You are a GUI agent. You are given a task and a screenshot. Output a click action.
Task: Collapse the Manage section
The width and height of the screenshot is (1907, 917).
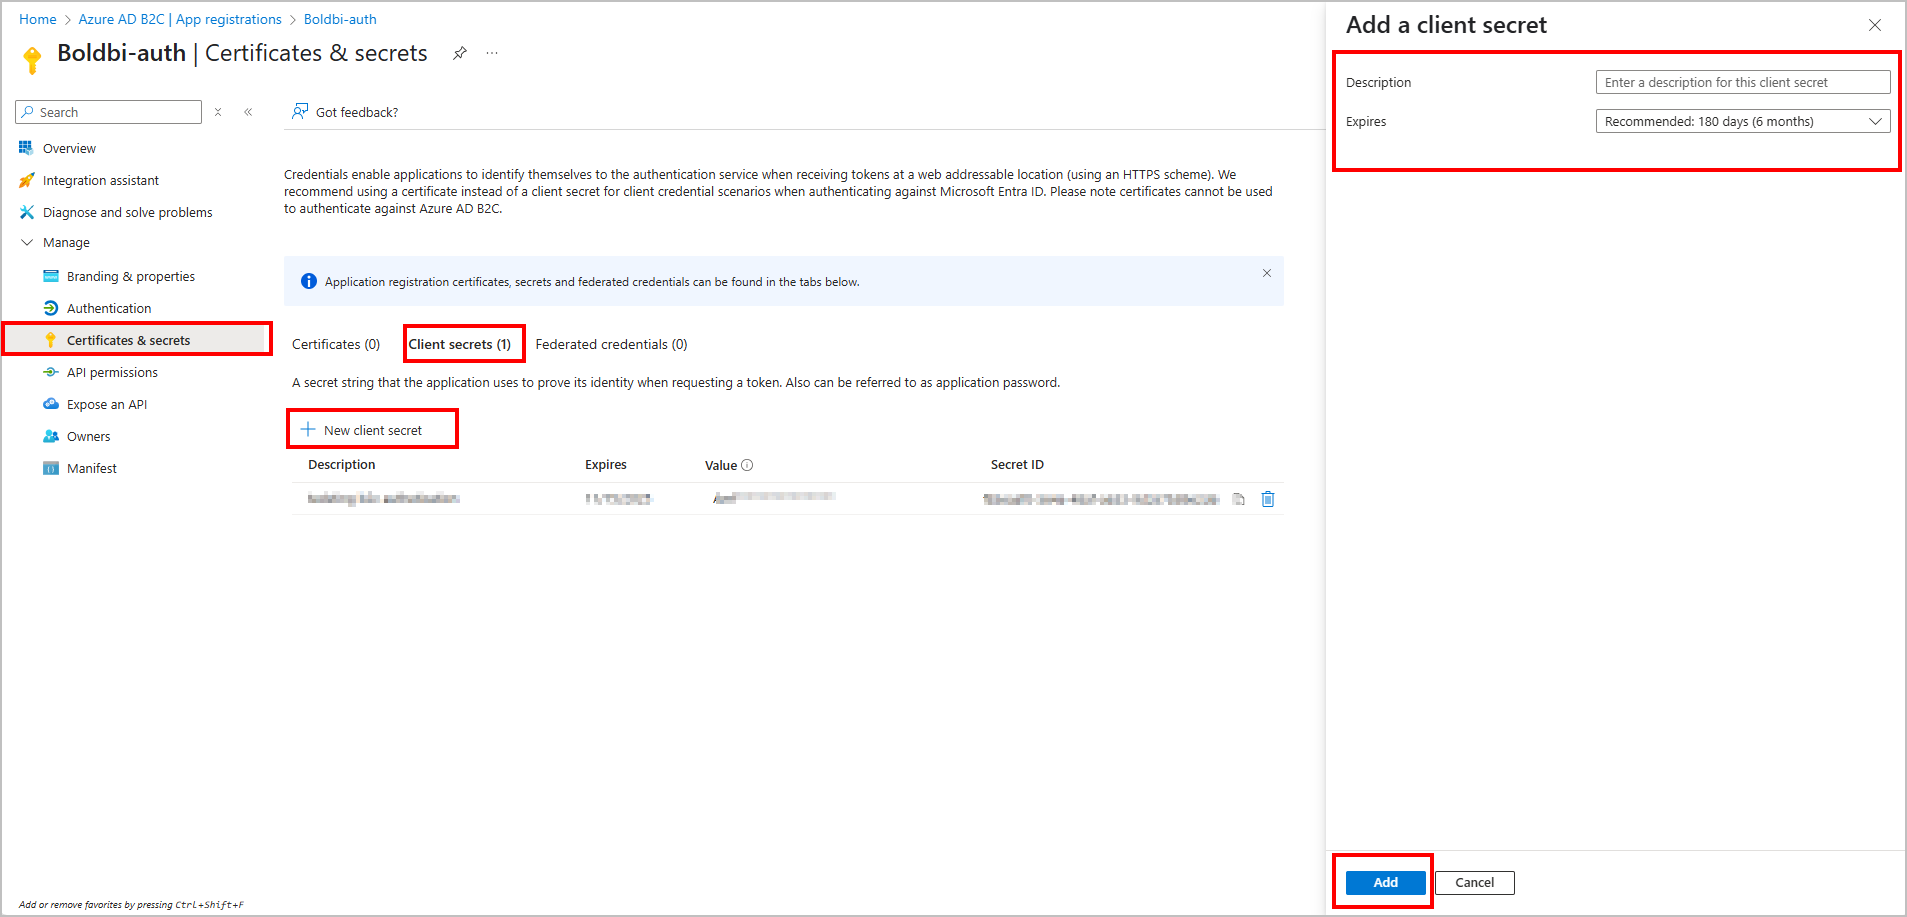click(x=26, y=242)
